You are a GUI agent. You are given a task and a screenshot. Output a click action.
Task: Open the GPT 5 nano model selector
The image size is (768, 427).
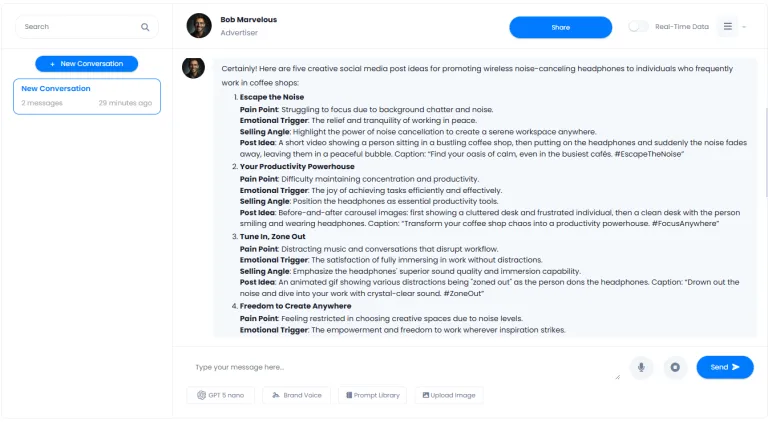(220, 395)
